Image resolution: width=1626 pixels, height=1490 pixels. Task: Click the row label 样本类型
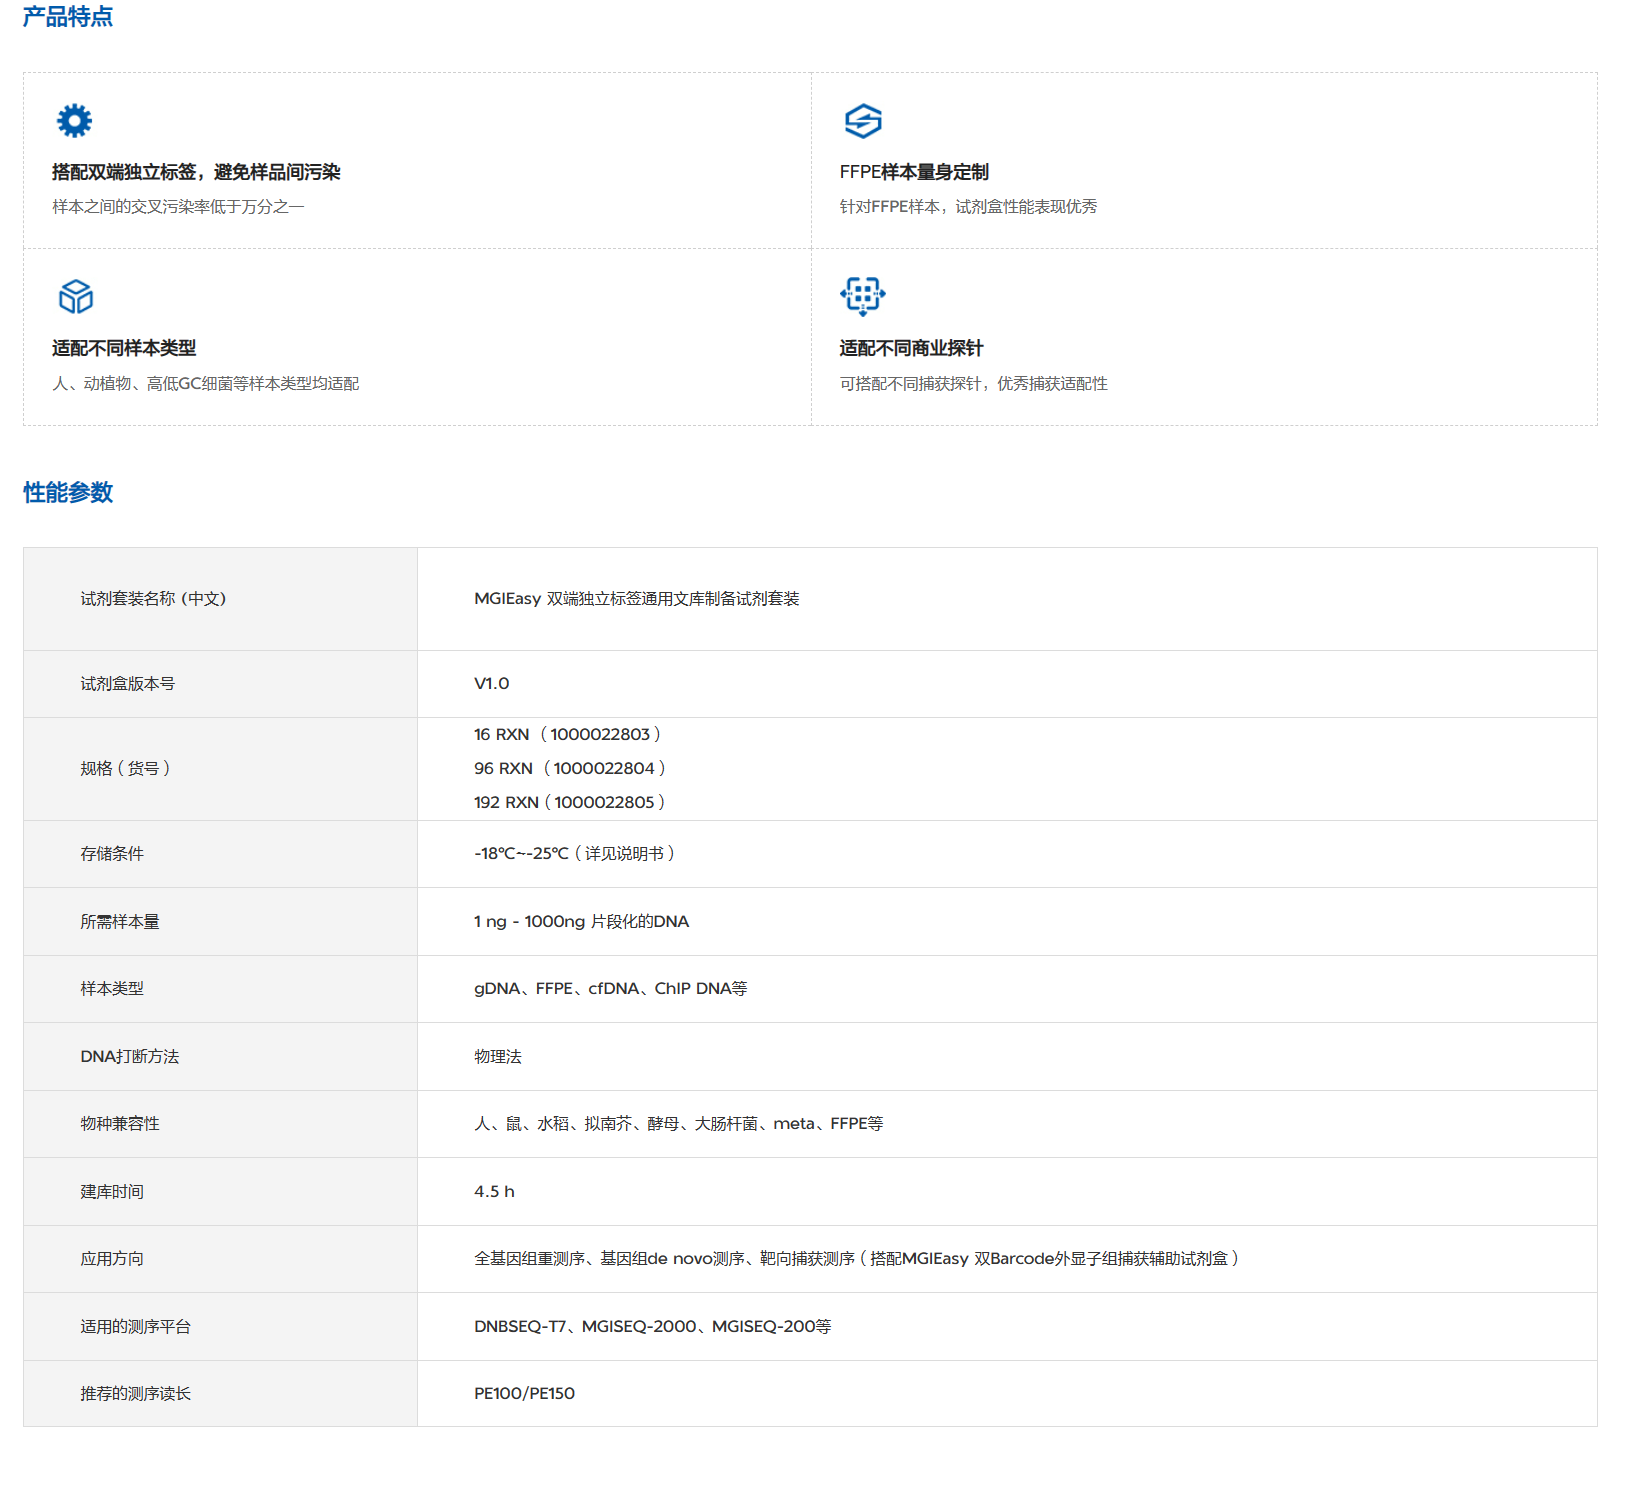click(x=112, y=989)
